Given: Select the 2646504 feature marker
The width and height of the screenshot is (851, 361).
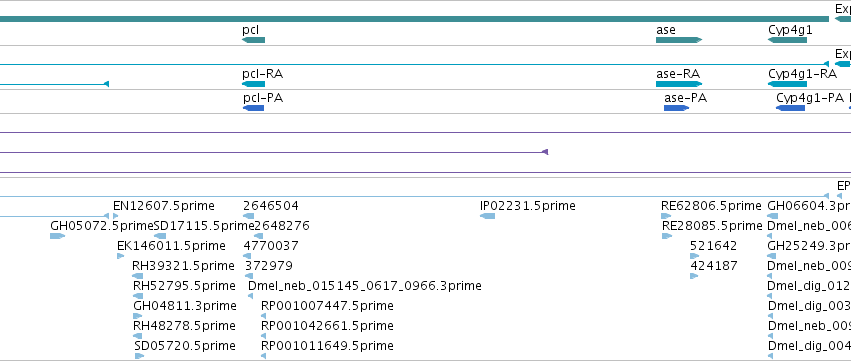Looking at the screenshot, I should click(x=249, y=216).
